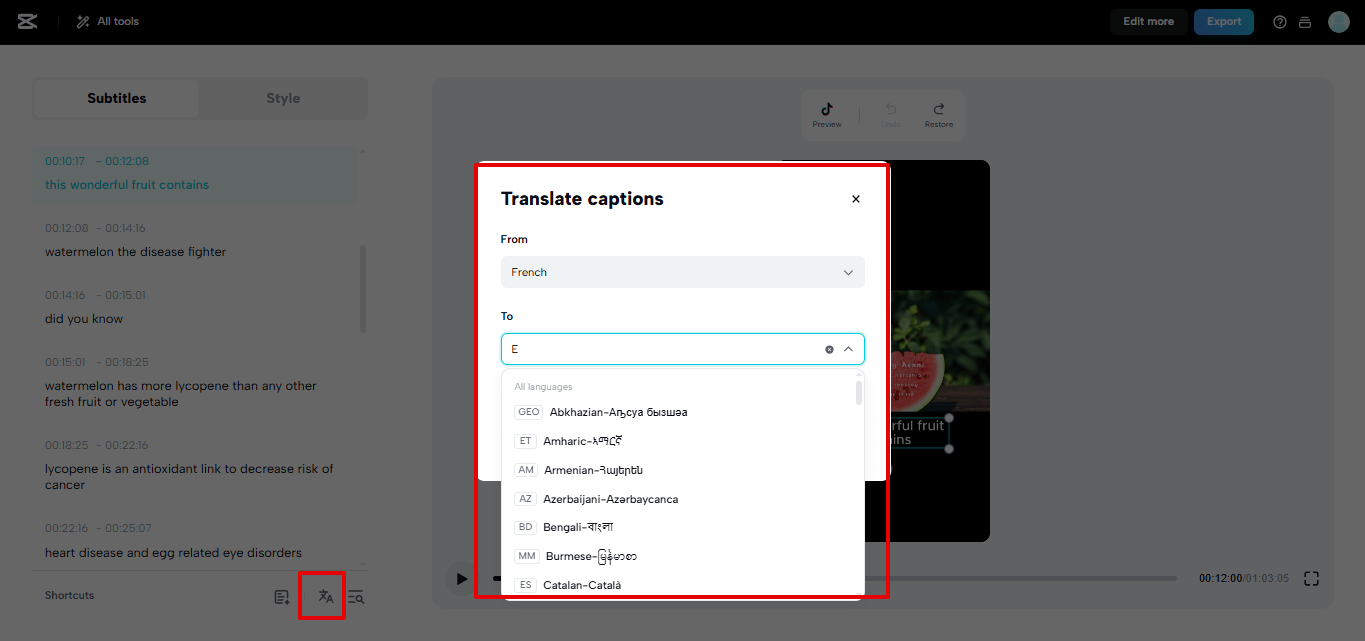Switch to the Style tab
Screen dimensions: 1365x641
[x=283, y=98]
